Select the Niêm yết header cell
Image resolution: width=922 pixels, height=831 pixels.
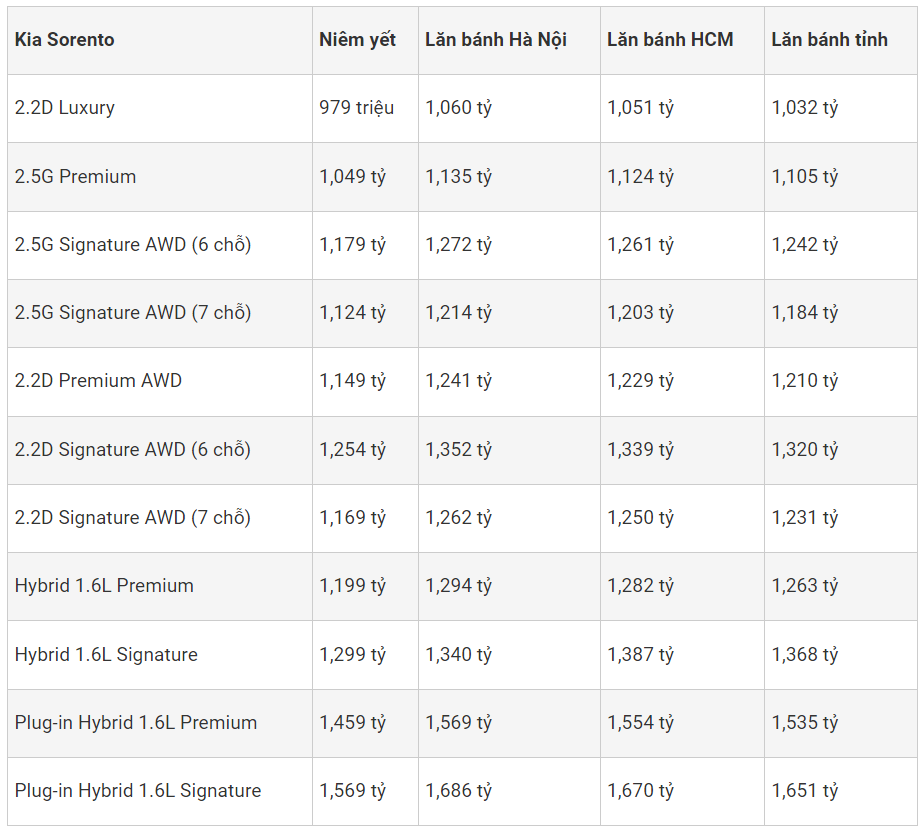point(357,40)
